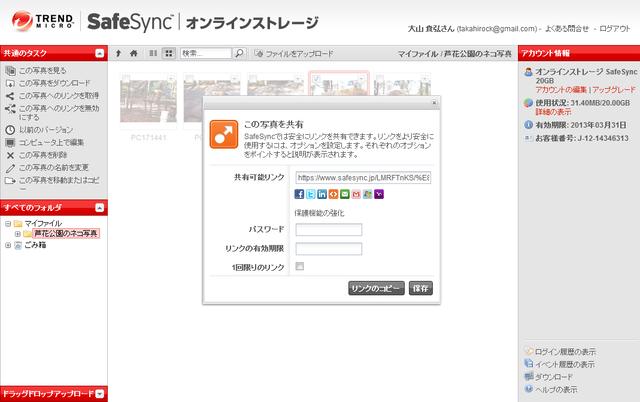Image resolution: width=640 pixels, height=402 pixels.
Task: Collapse the マイファイル tree node
Action: tap(8, 224)
